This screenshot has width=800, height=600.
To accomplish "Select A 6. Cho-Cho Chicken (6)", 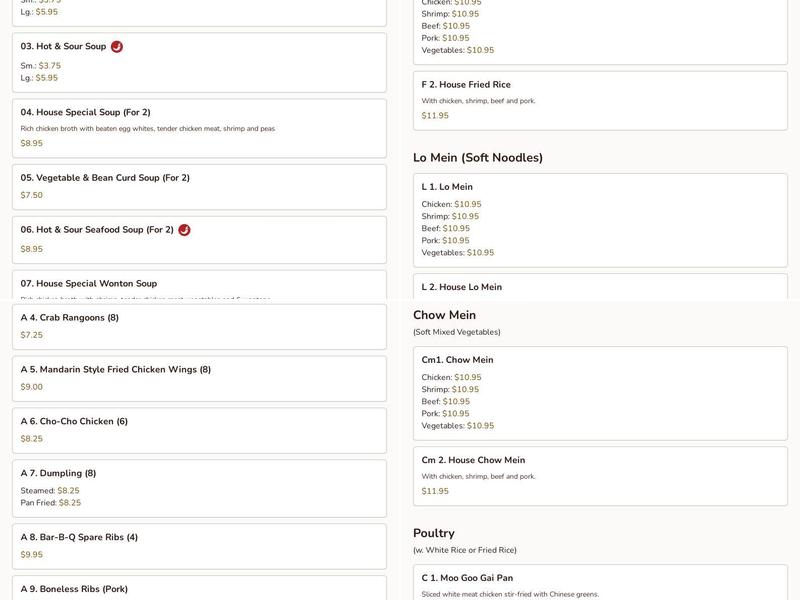I will (x=199, y=430).
